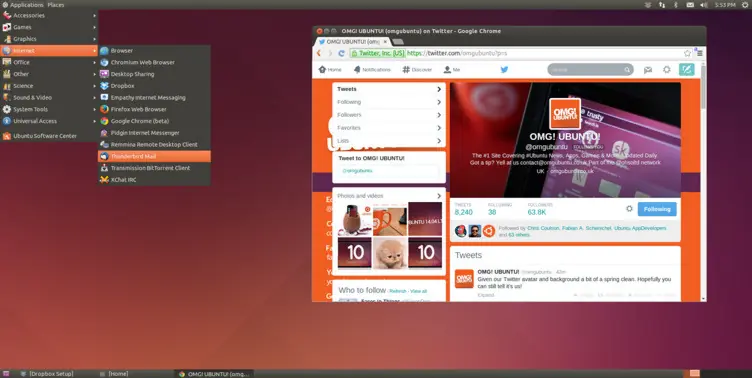Viewport: 752px width, 378px height.
Task: Expand the Other category
Action: (x=49, y=74)
